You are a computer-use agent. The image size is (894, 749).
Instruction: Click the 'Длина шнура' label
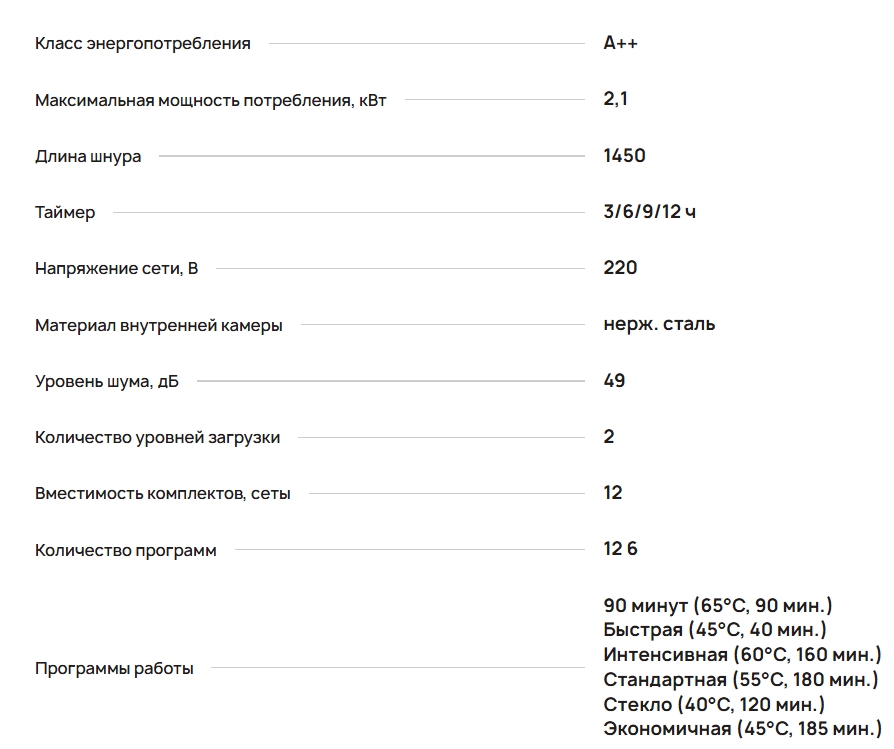pos(88,156)
